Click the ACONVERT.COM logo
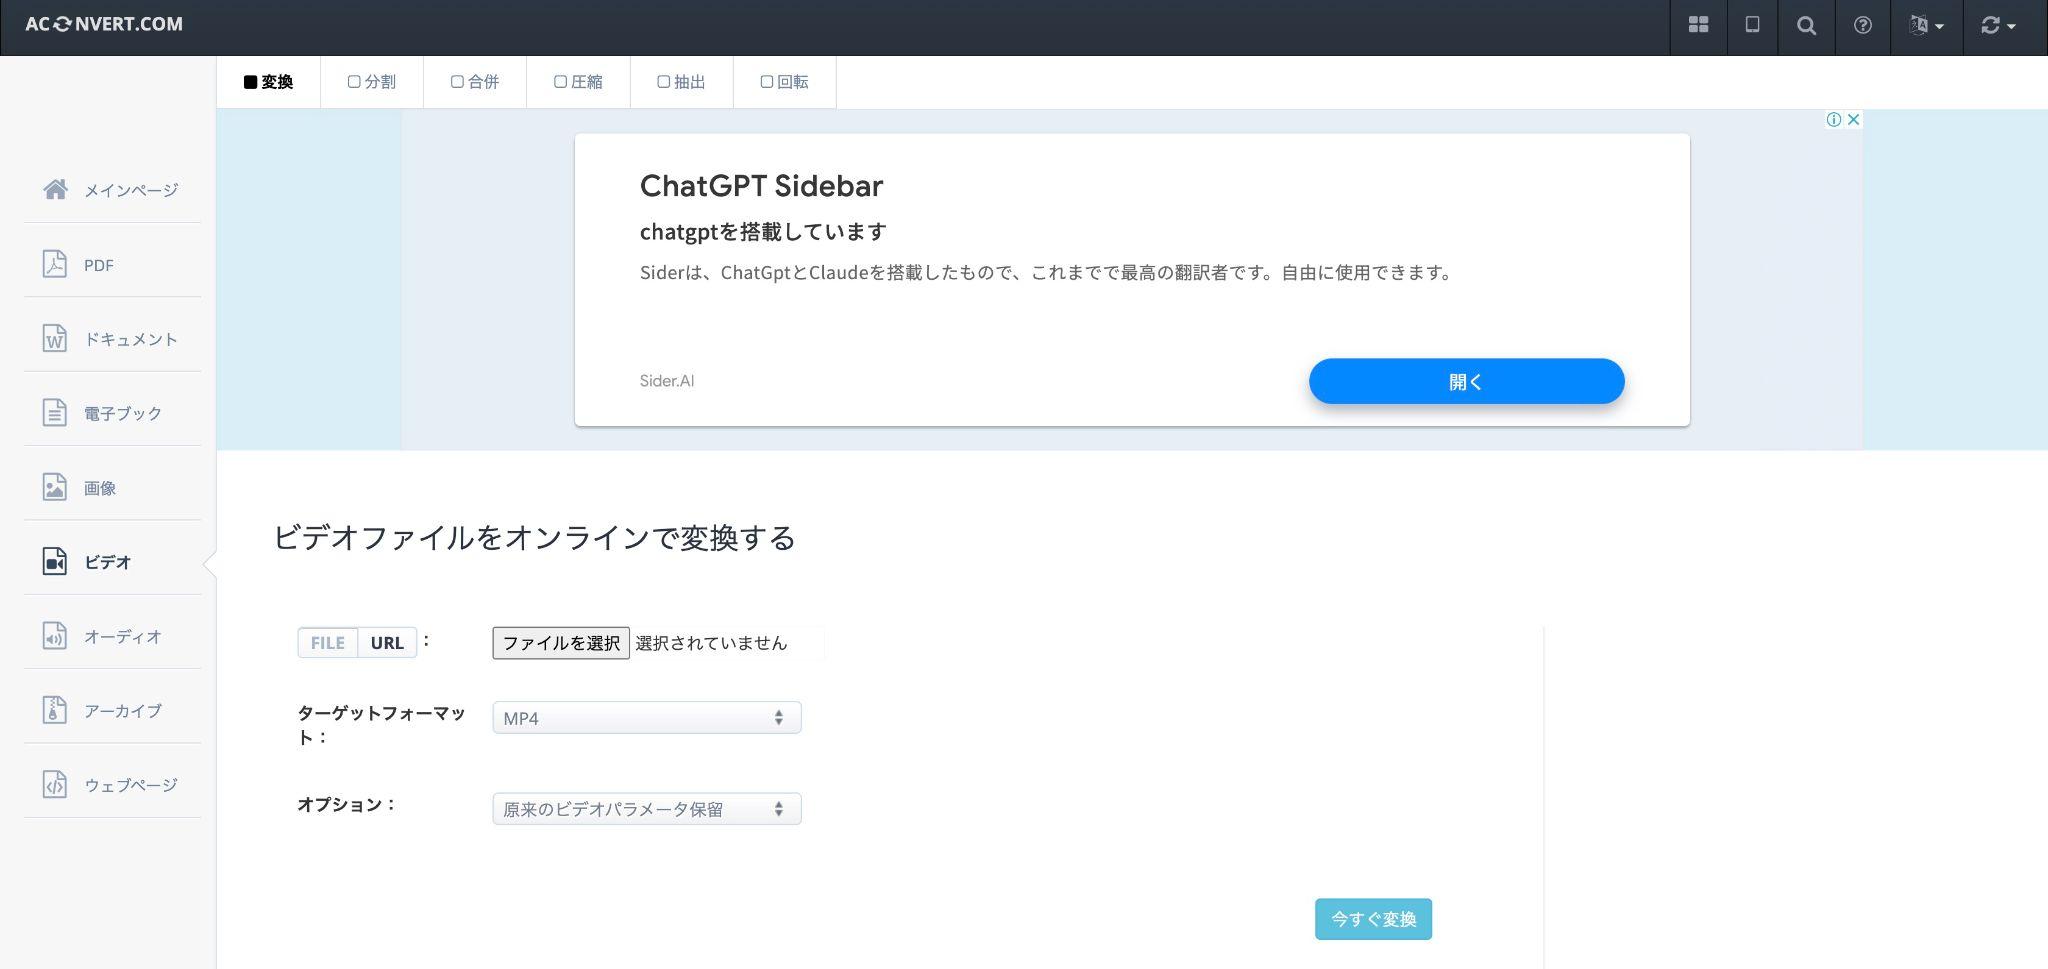 pos(104,24)
